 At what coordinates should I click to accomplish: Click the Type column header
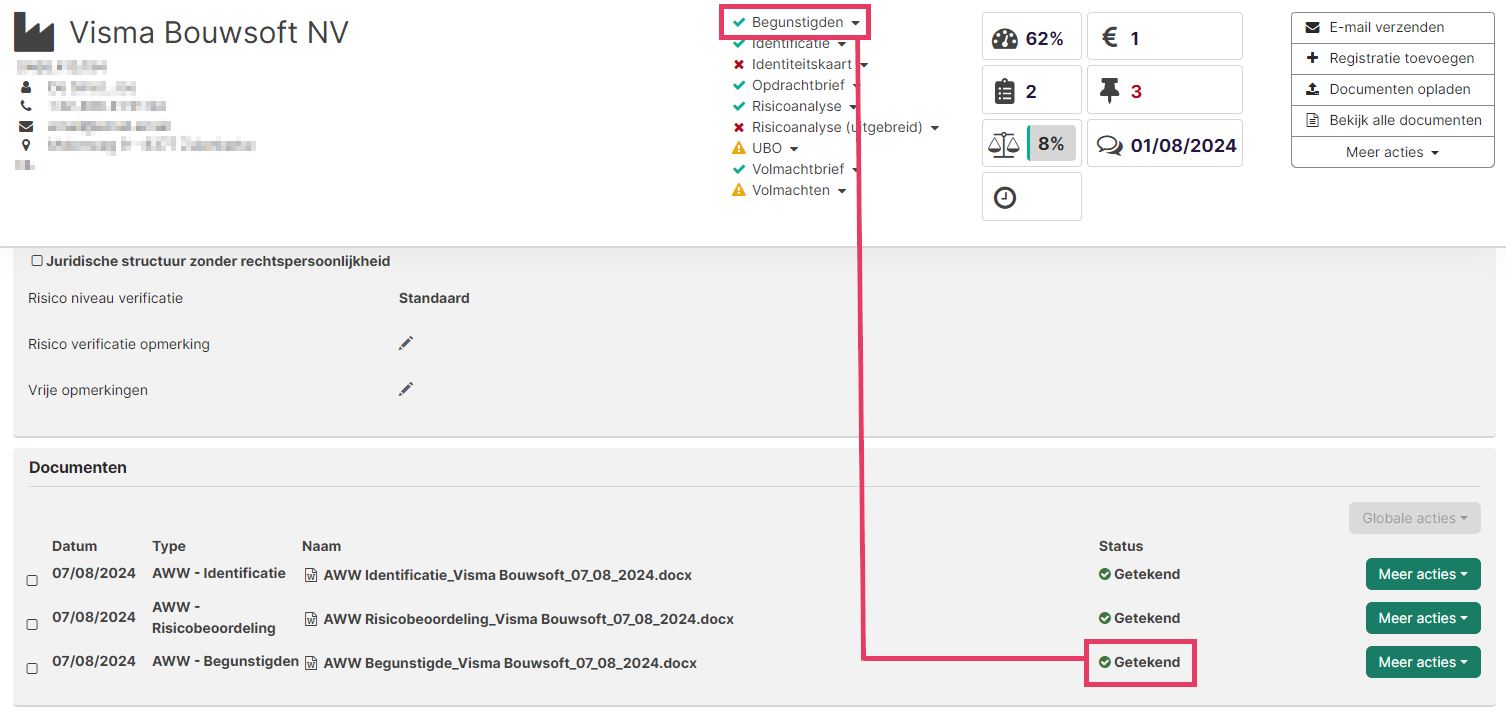[x=169, y=546]
